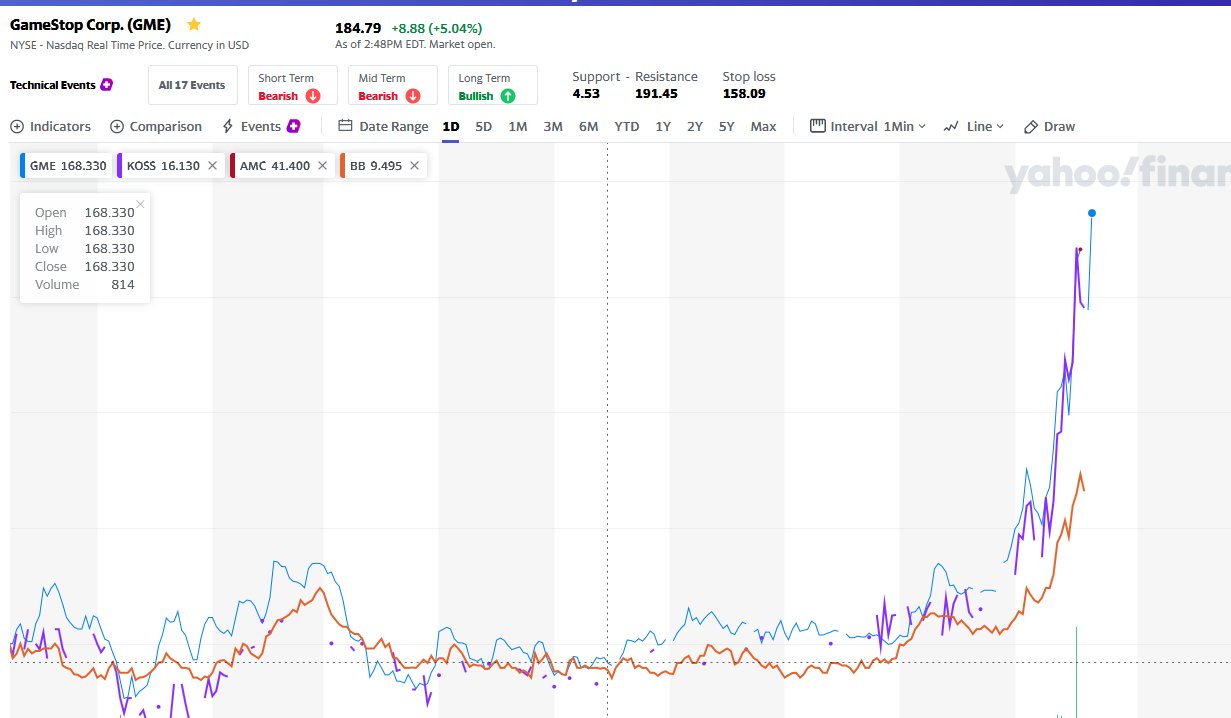Click the +8.88 (+5.04%) price change
1231x718 pixels.
(x=439, y=28)
